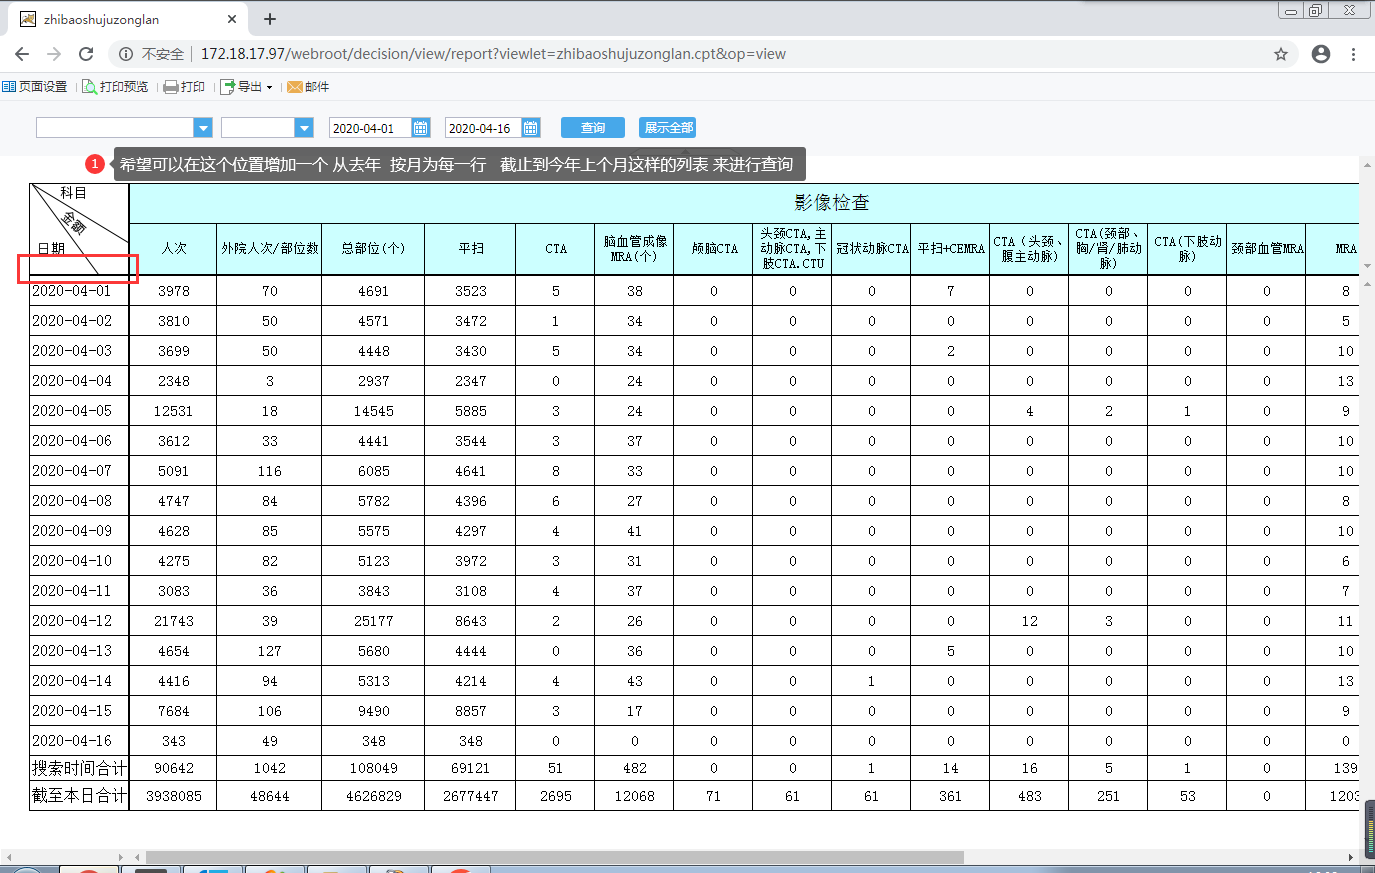Click the first filter combo input box
The height and width of the screenshot is (873, 1375).
pyautogui.click(x=115, y=128)
